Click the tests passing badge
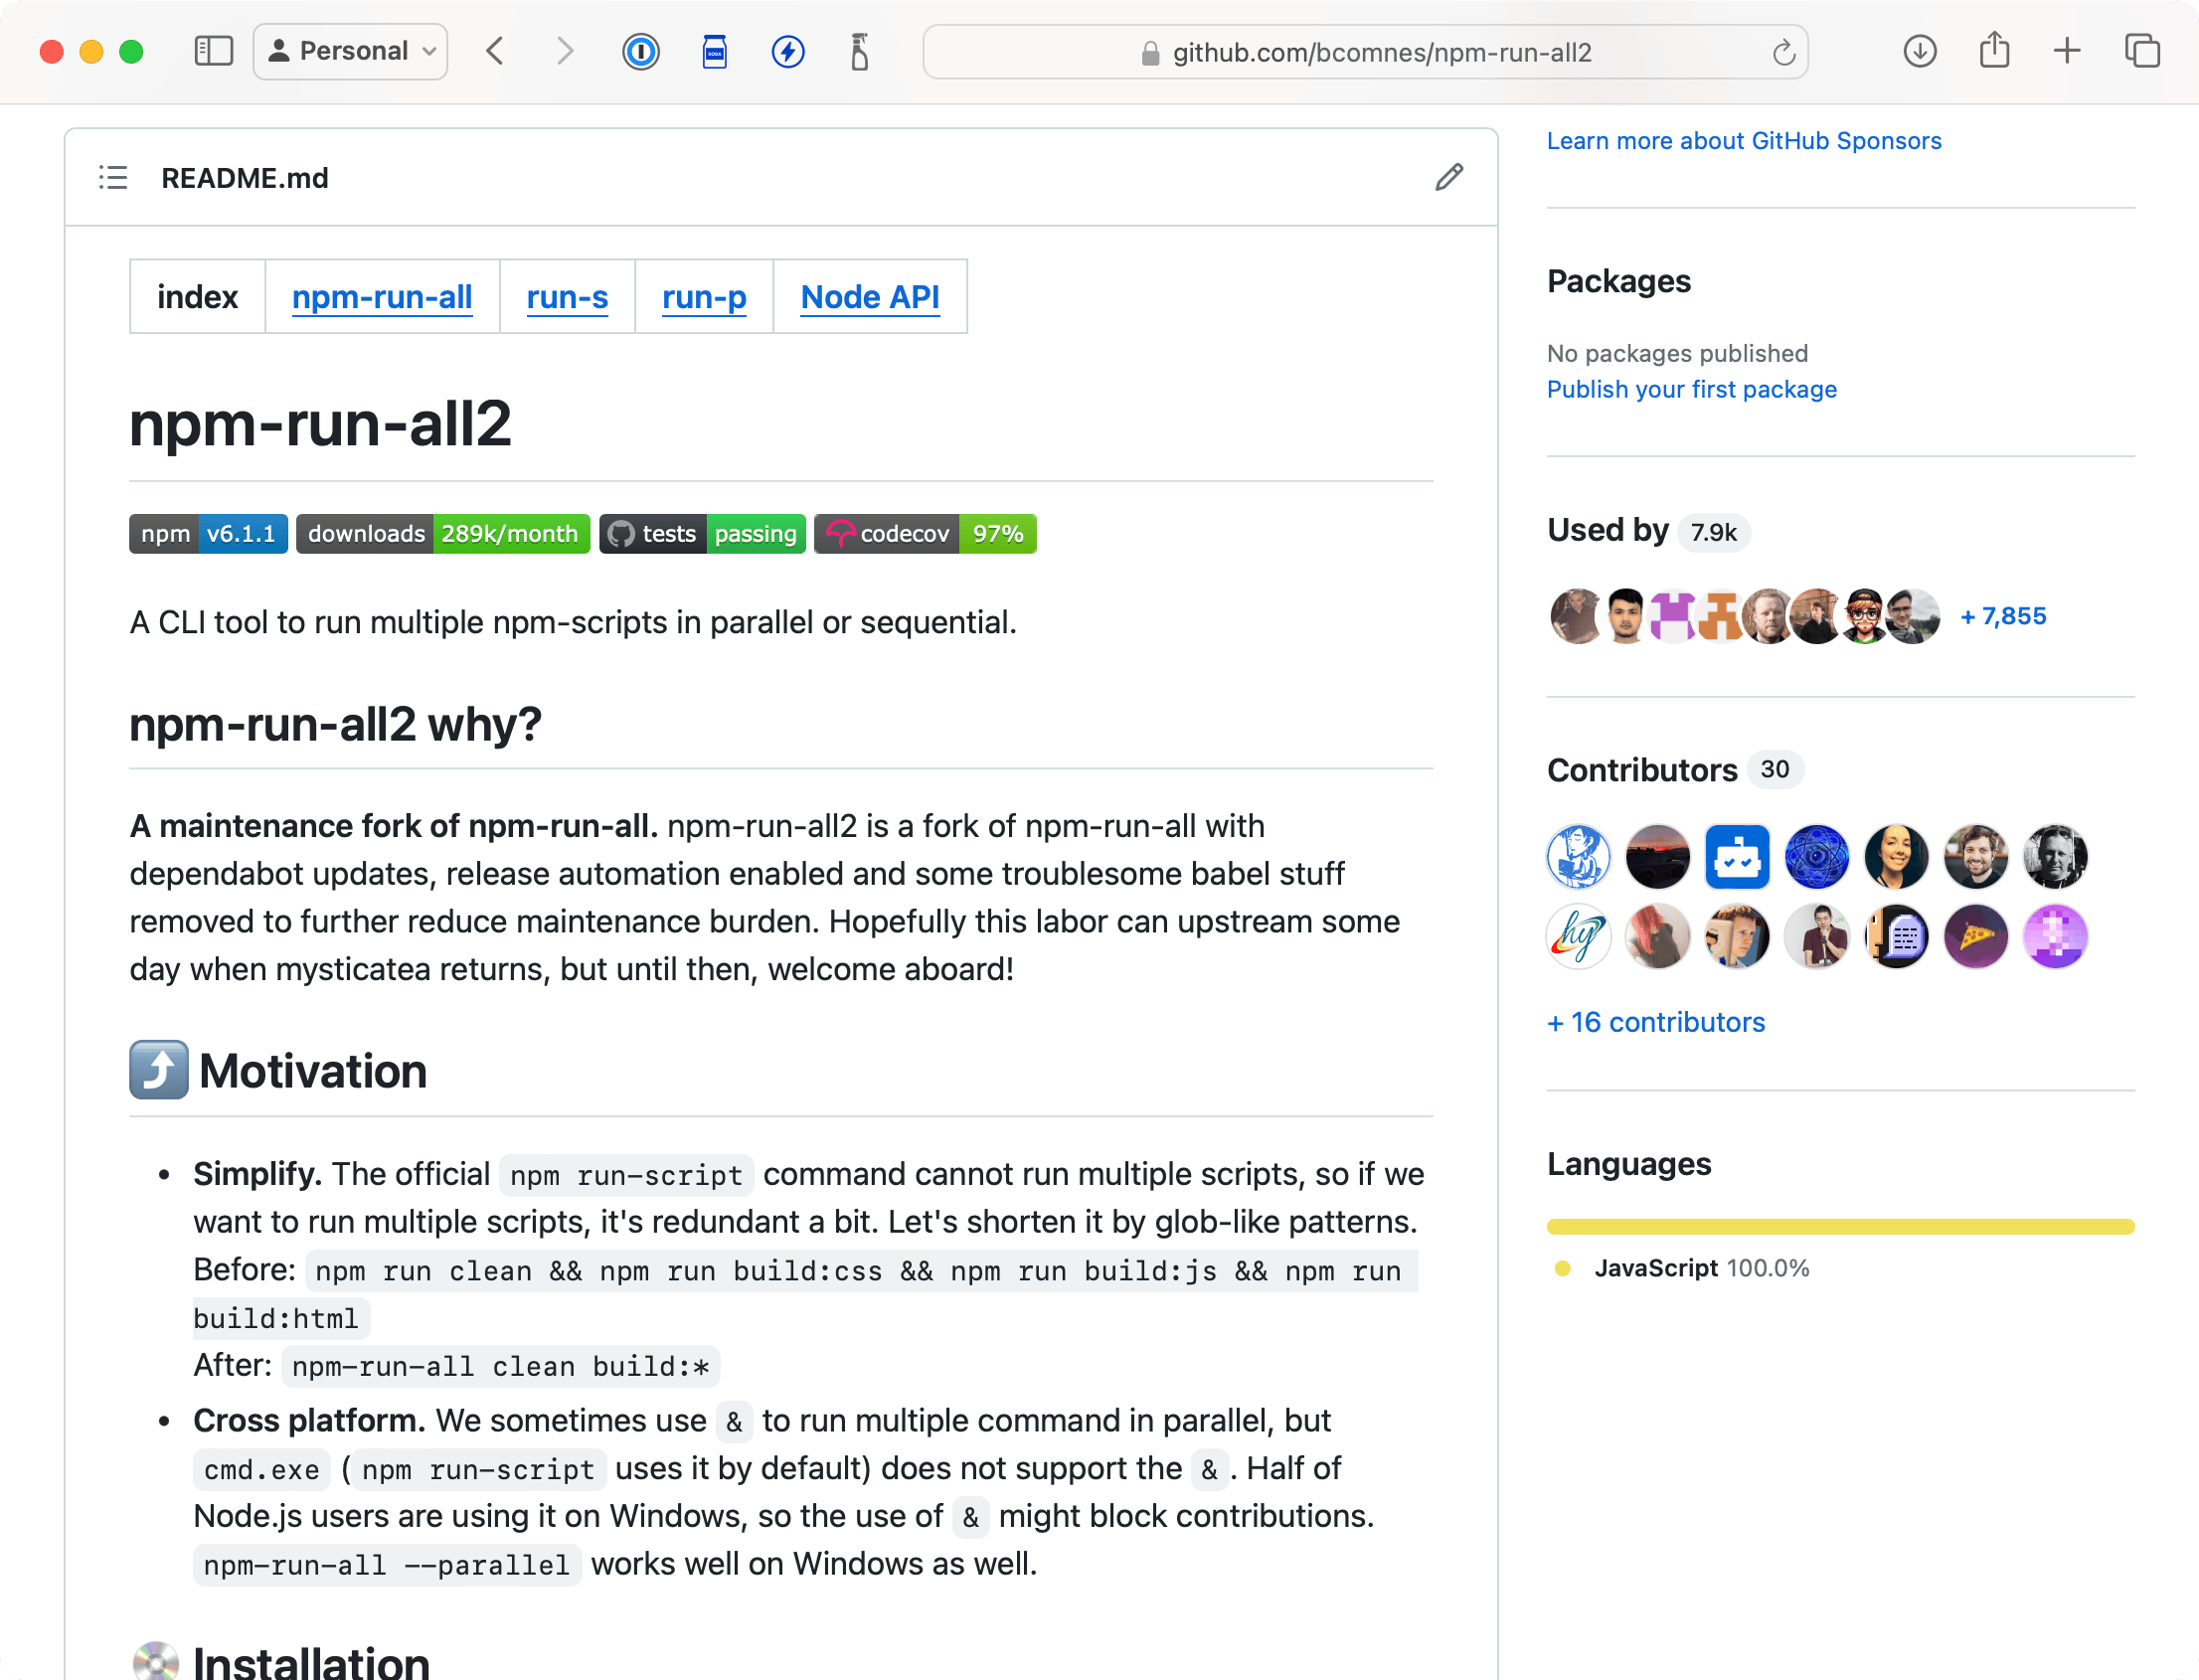 point(702,534)
